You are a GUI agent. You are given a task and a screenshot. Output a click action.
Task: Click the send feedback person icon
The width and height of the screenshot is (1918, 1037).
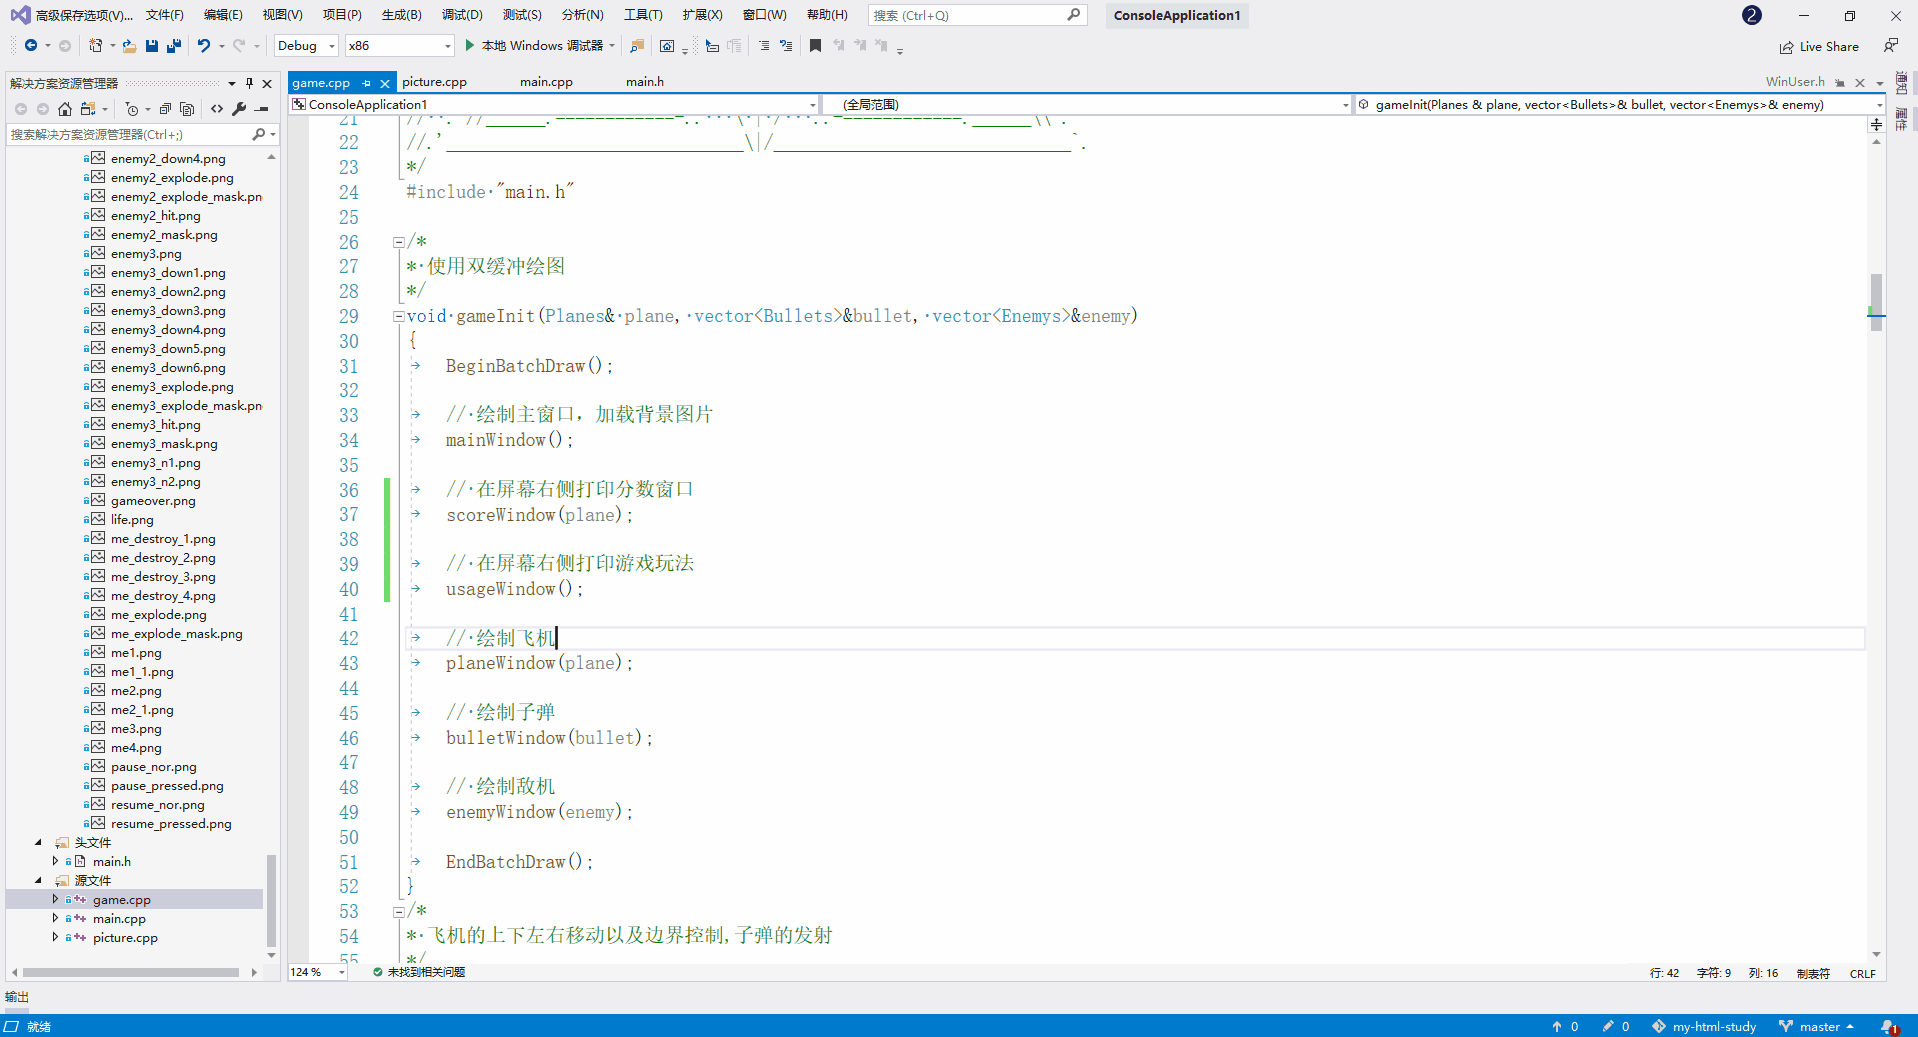click(x=1891, y=46)
